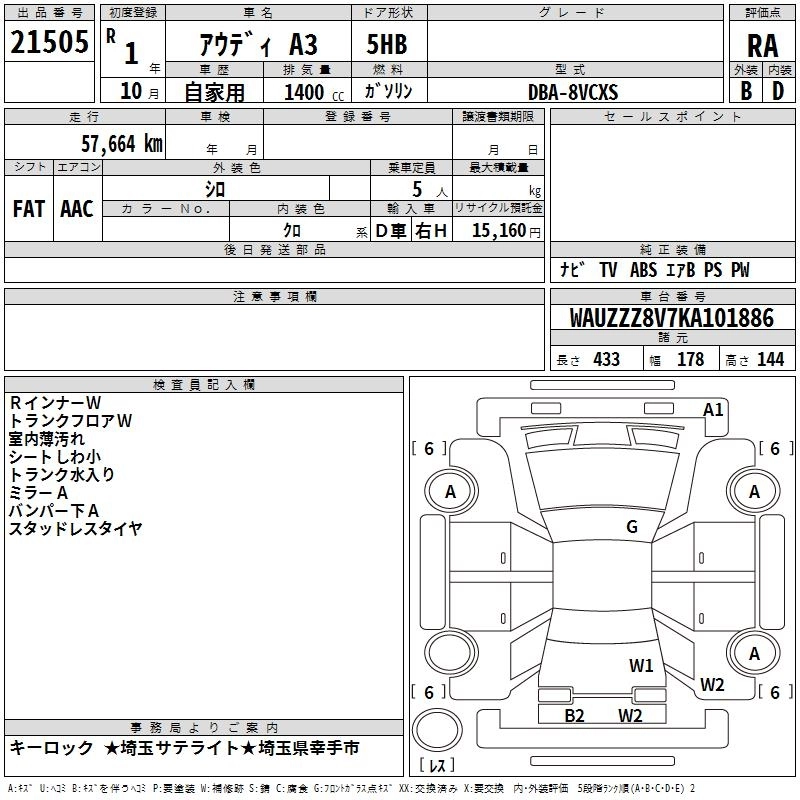Click the rear-right tire A circle marker
Screen dimensions: 800x800
point(754,654)
